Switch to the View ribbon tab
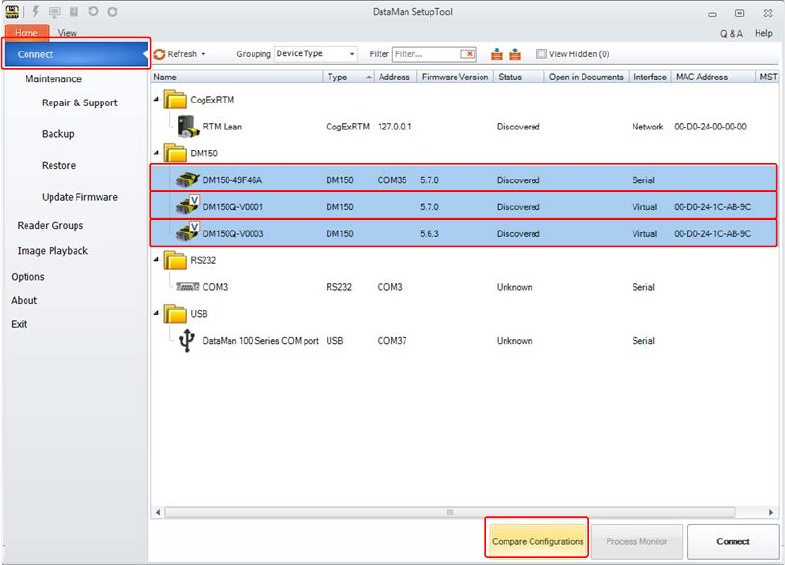 (67, 33)
